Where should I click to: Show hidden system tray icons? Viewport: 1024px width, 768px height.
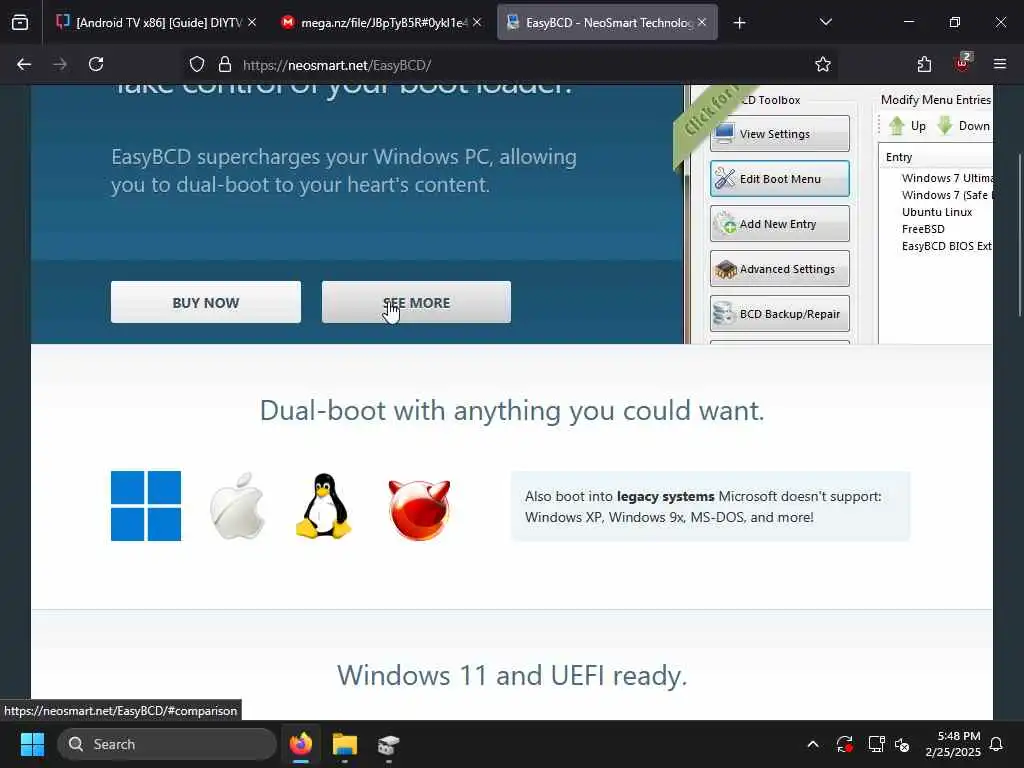[813, 744]
